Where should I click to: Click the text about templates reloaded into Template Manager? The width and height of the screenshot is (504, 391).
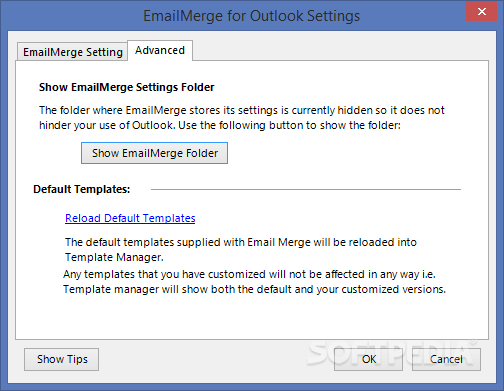[241, 250]
